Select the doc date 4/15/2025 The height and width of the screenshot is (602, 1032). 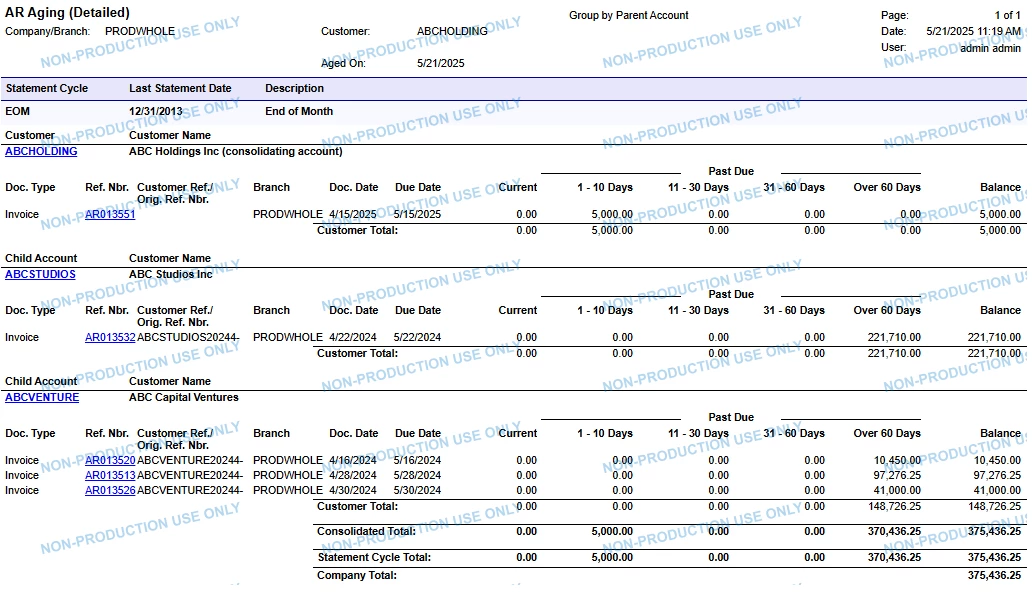pos(353,214)
